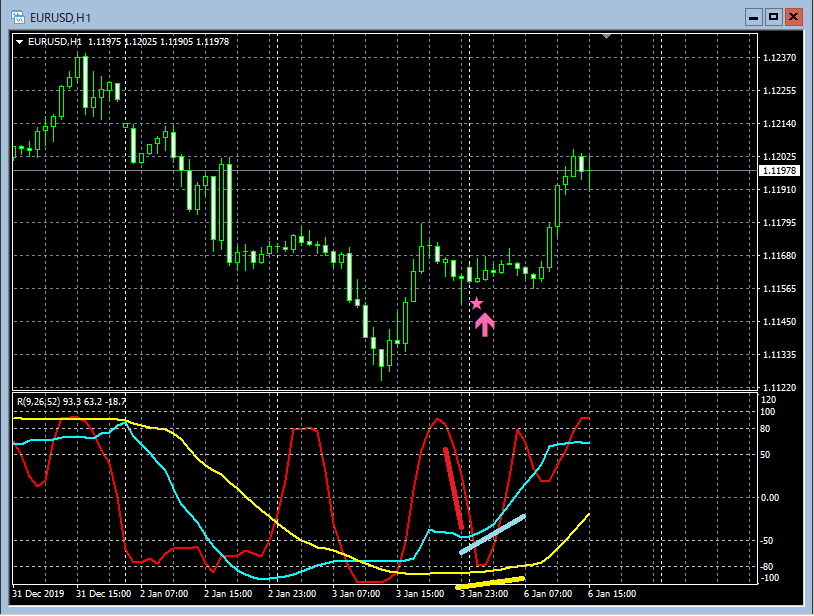Click the price scale value 1.11680
The width and height of the screenshot is (814, 616).
pos(780,256)
